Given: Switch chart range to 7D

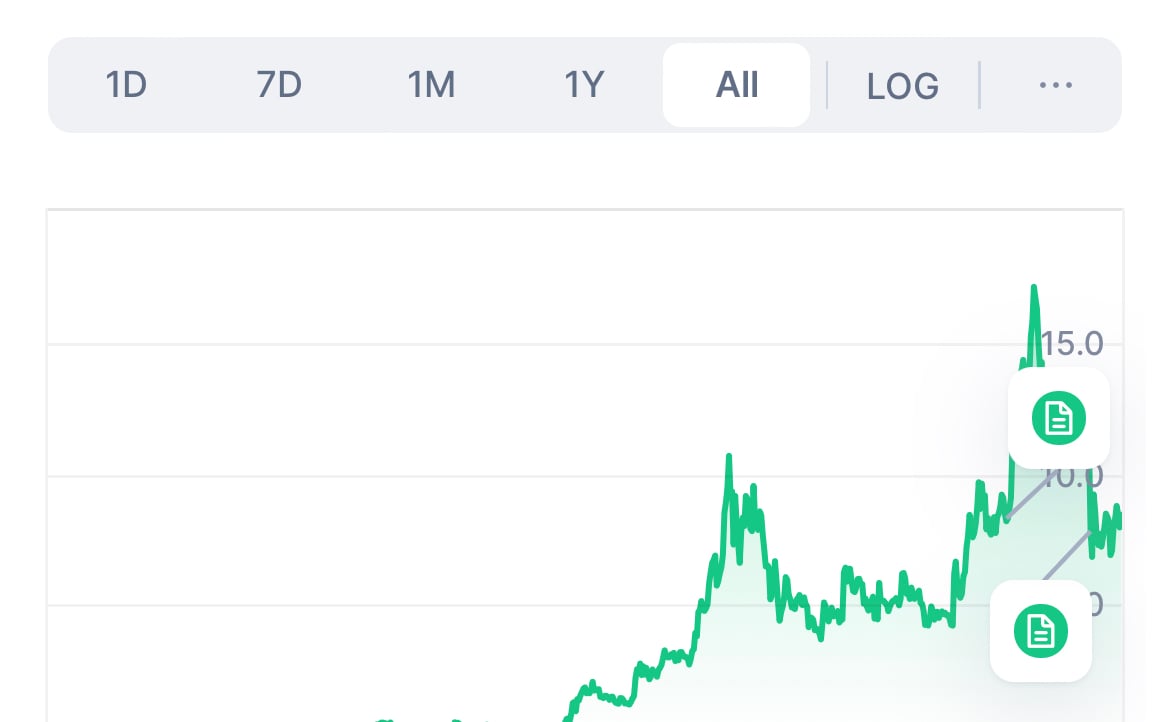Looking at the screenshot, I should pyautogui.click(x=279, y=85).
